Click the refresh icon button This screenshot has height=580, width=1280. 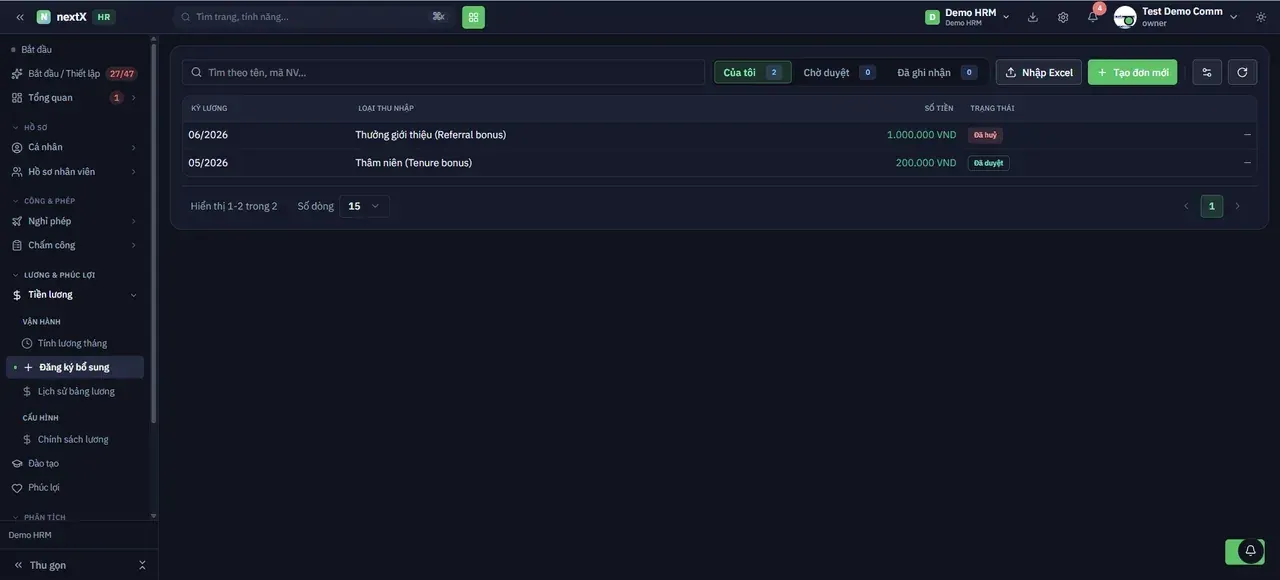tap(1242, 72)
